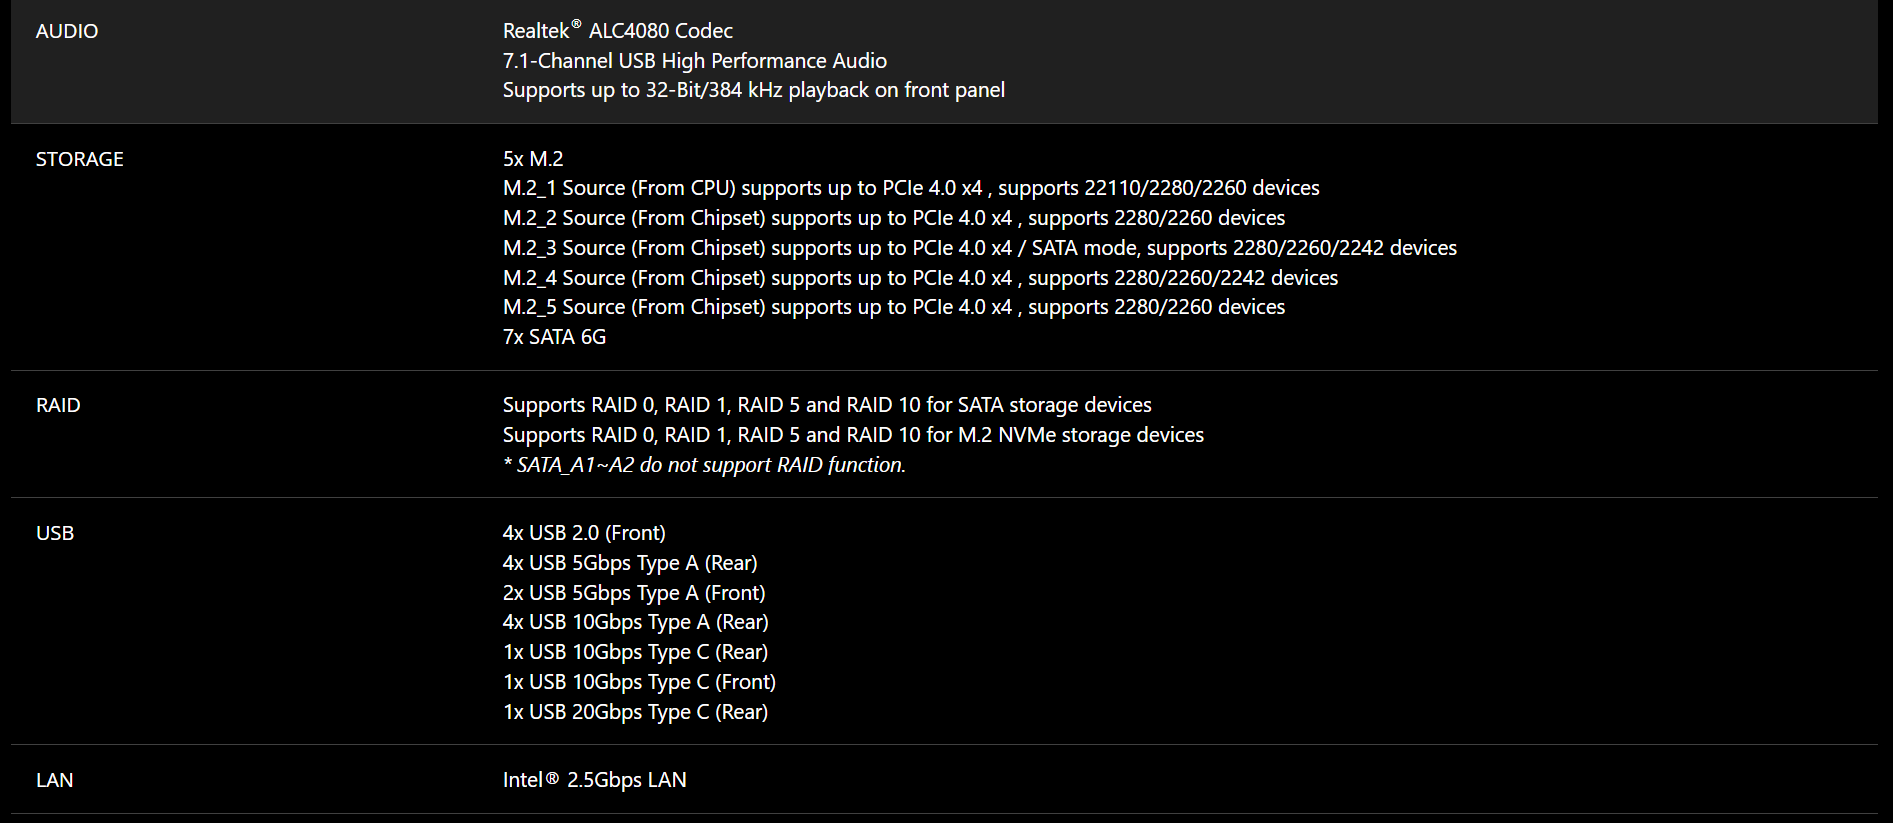The image size is (1893, 823).
Task: Click the 7.1-Channel USB High Performance Audio line
Action: 694,61
